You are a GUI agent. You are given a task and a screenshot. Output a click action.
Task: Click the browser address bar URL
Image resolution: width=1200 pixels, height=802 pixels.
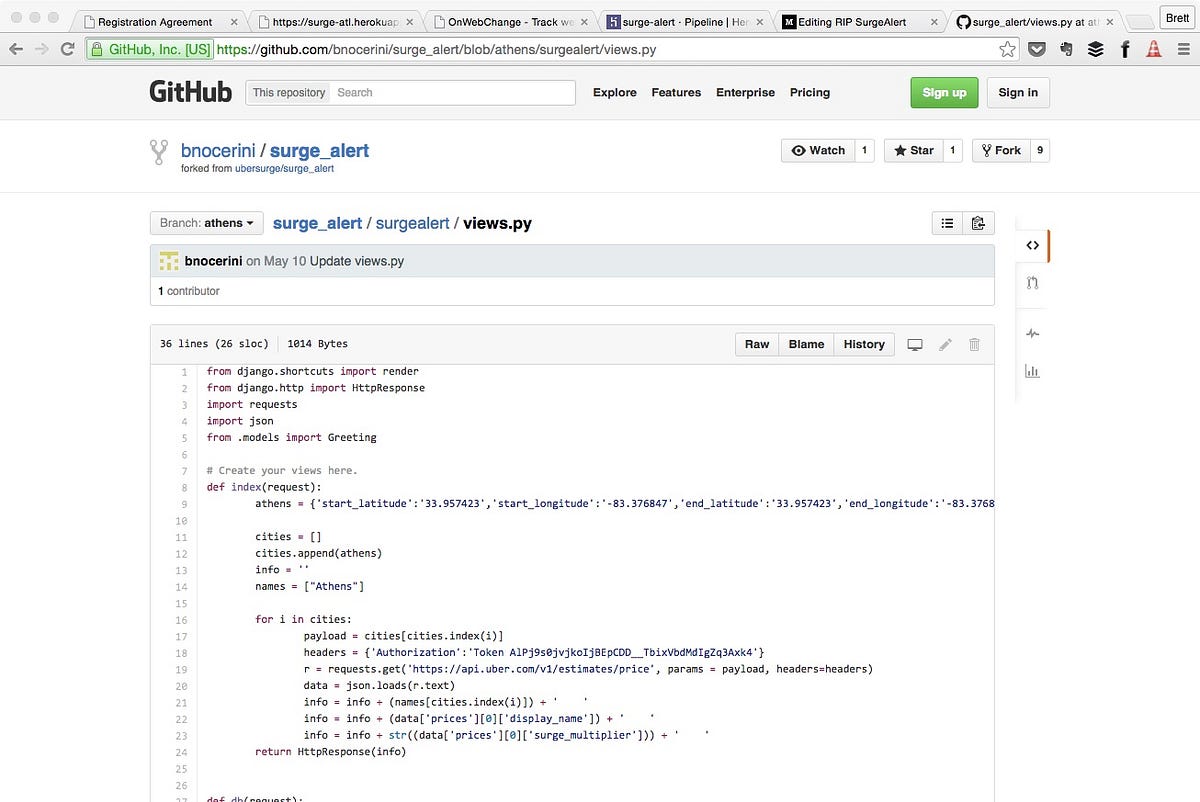click(x=436, y=49)
